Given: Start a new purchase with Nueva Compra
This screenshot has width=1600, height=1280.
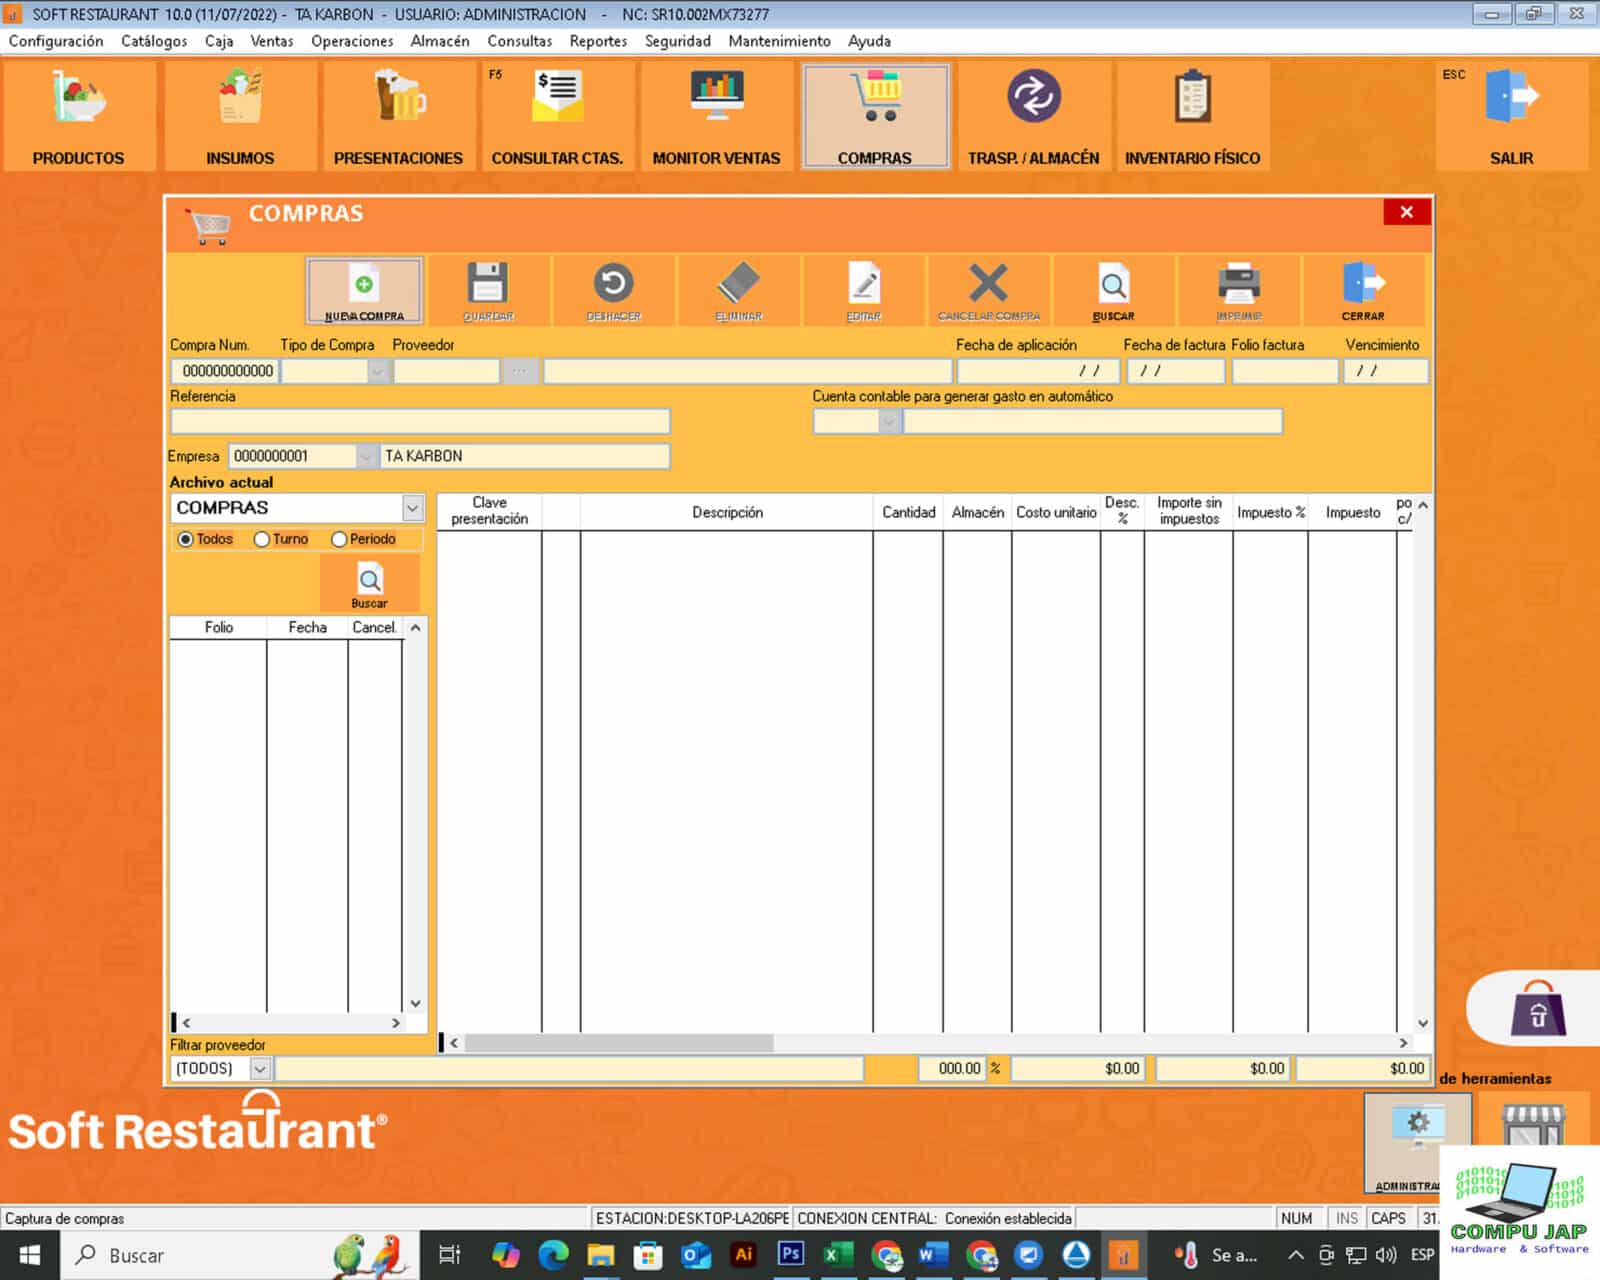Looking at the screenshot, I should (364, 291).
